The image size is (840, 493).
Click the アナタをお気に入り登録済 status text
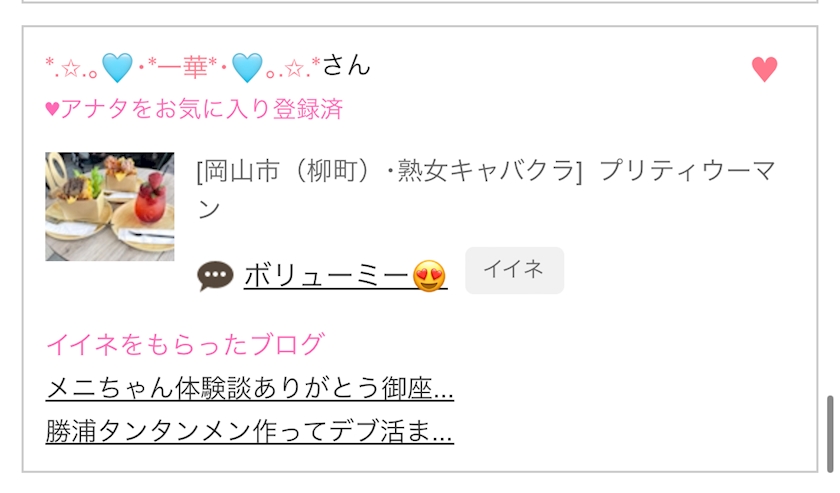pyautogui.click(x=201, y=109)
